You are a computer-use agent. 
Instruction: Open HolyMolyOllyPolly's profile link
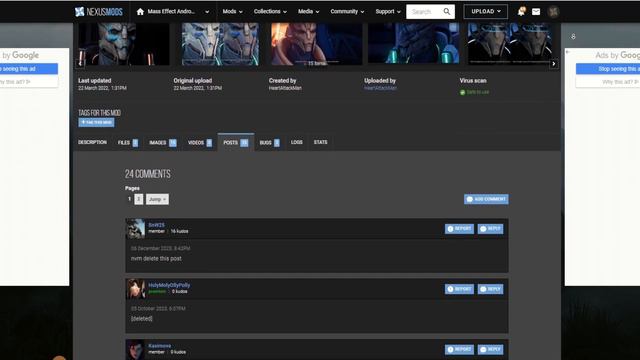[169, 285]
